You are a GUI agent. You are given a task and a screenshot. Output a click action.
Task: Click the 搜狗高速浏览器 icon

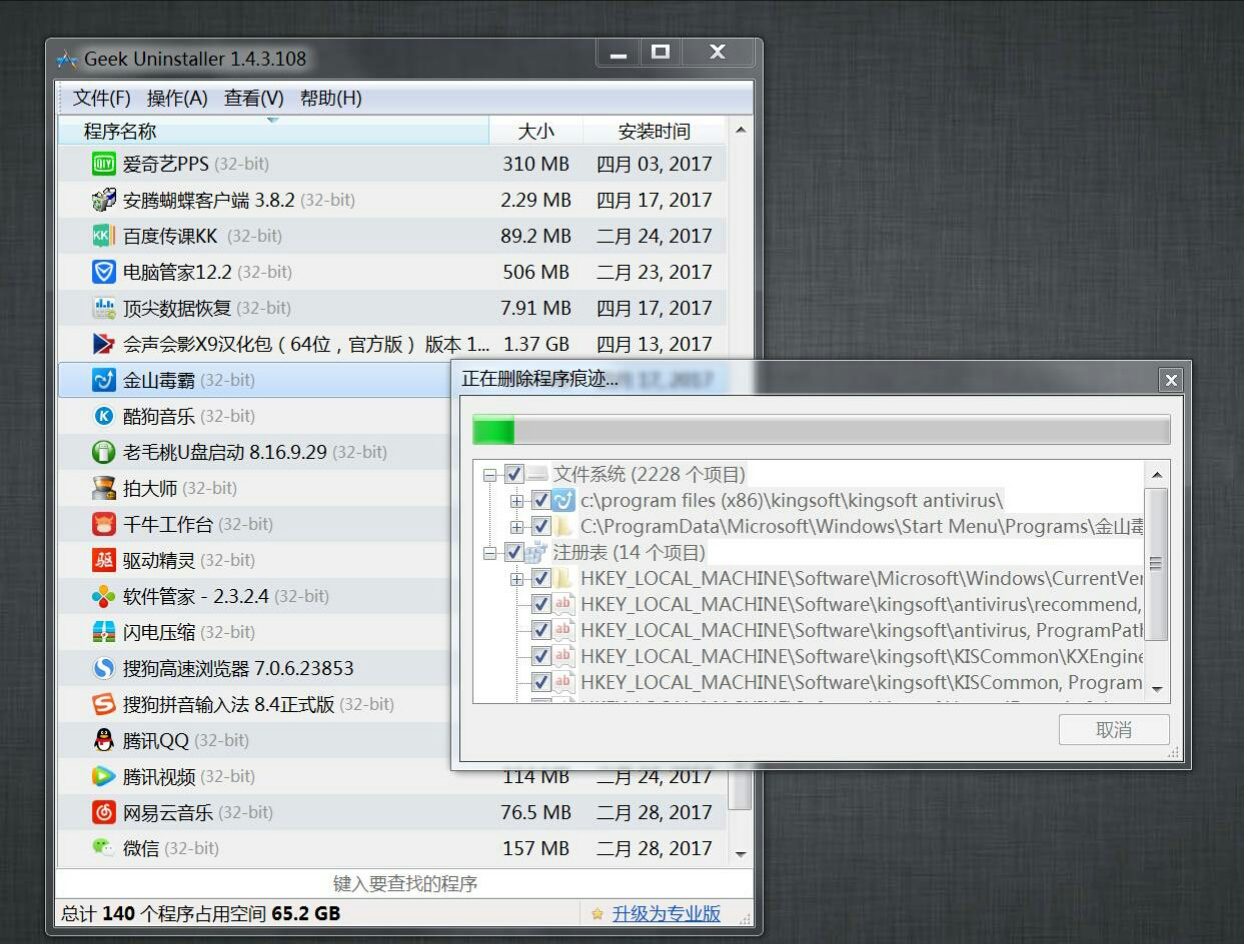tap(104, 668)
